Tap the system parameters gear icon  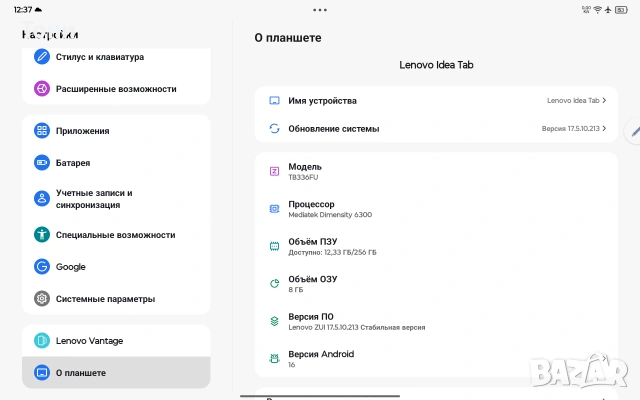42,299
